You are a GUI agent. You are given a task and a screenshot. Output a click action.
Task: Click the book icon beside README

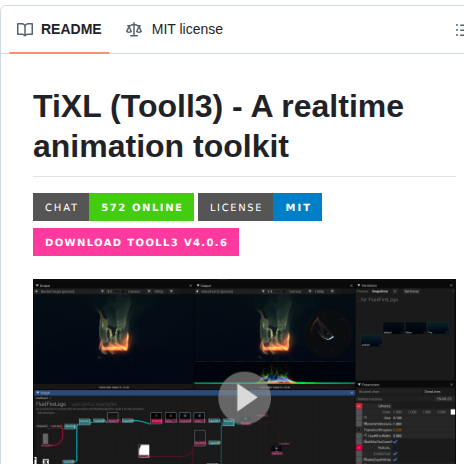(x=25, y=30)
